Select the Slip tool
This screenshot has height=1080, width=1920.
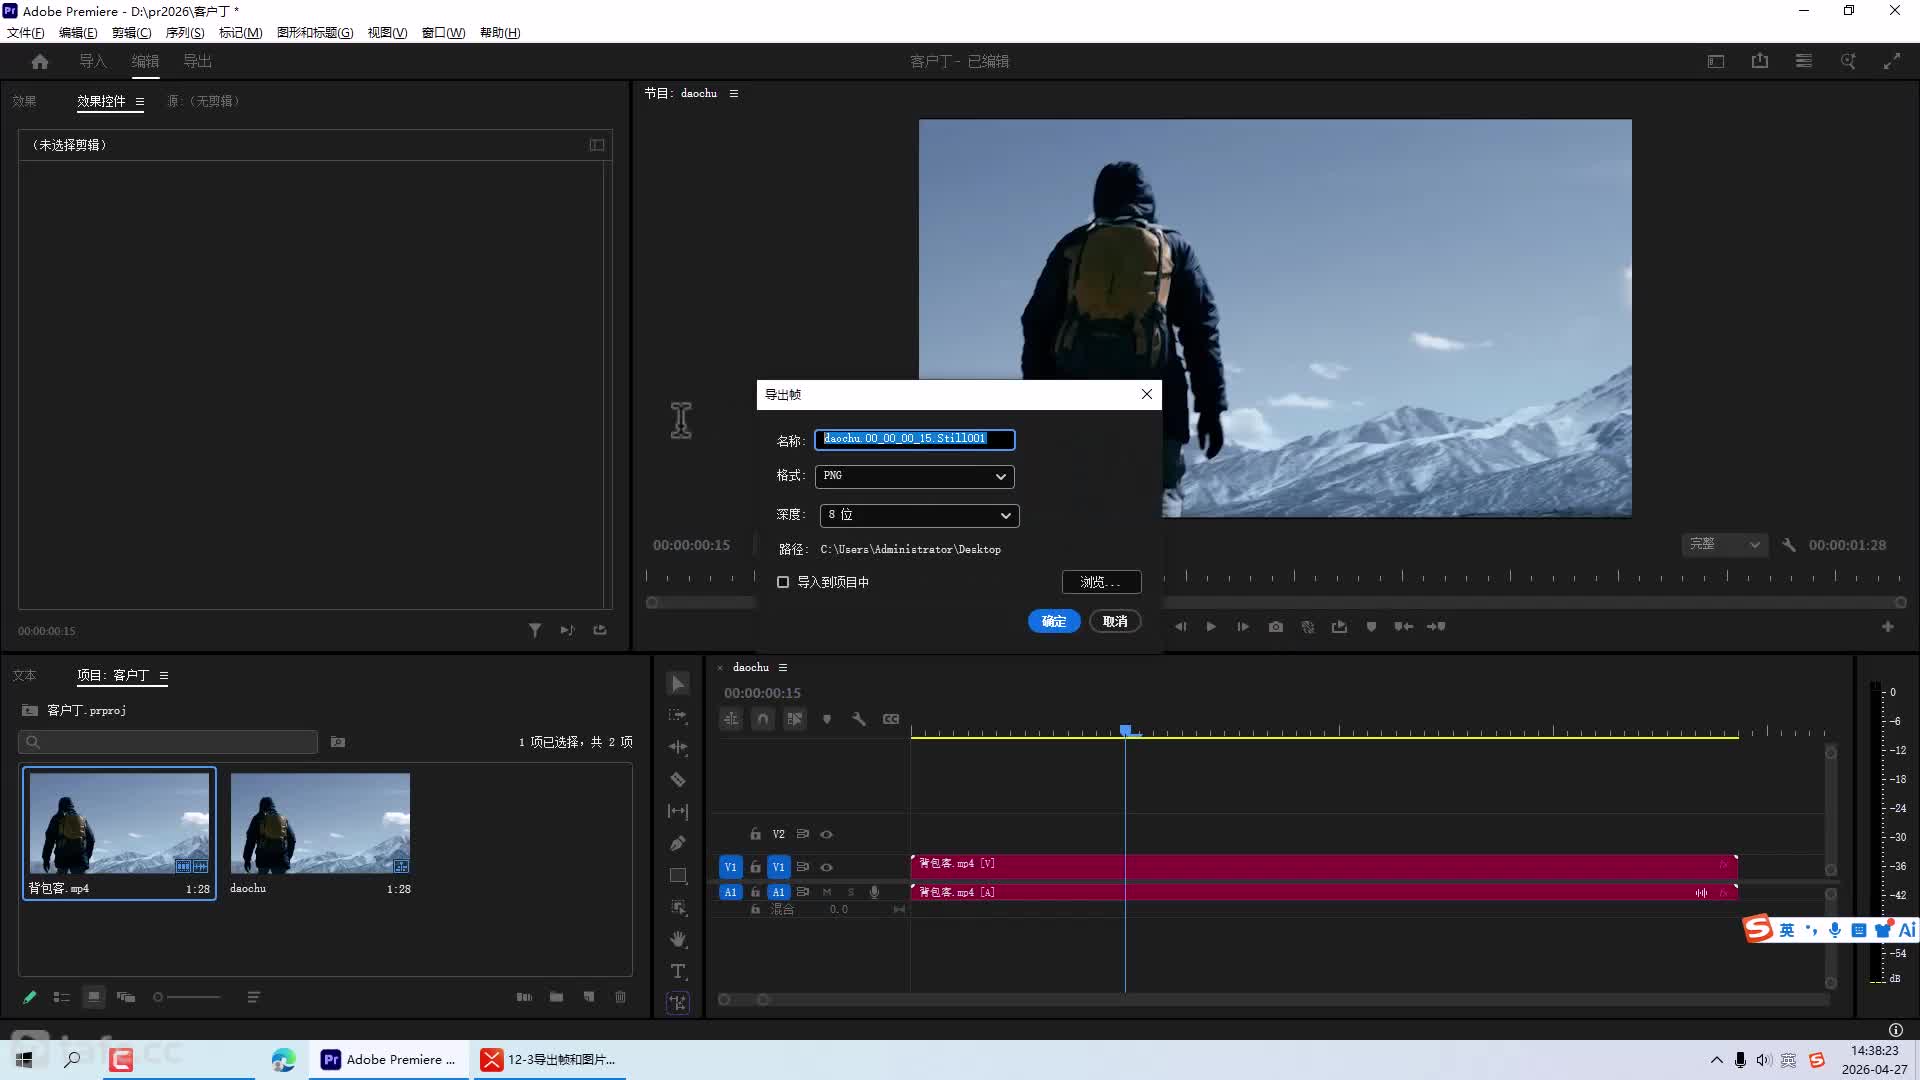(x=678, y=812)
